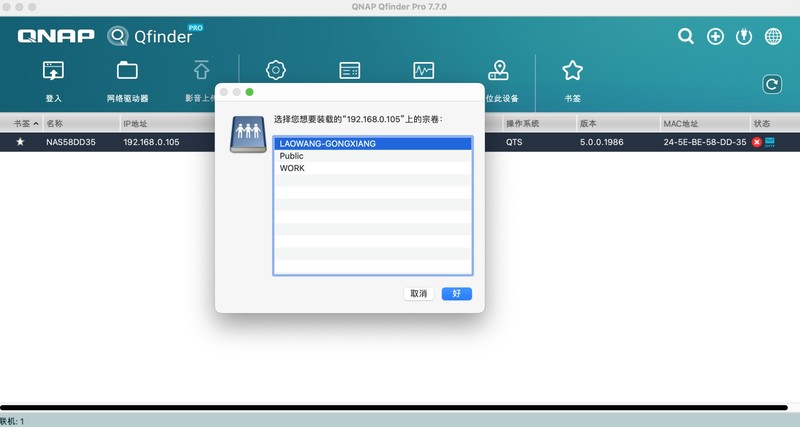Click the 取消 cancel button
Viewport: 800px width, 427px height.
tap(418, 294)
